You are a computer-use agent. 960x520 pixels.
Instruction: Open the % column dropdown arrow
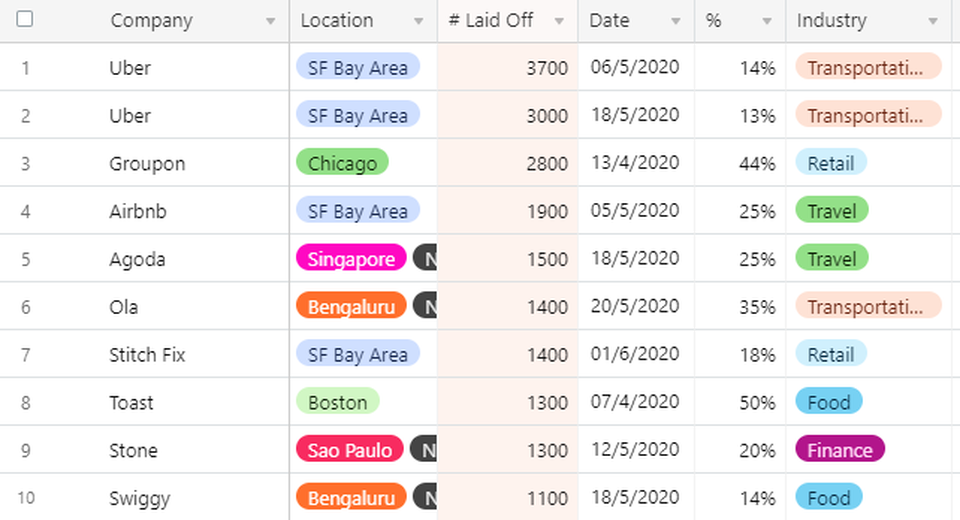767,21
